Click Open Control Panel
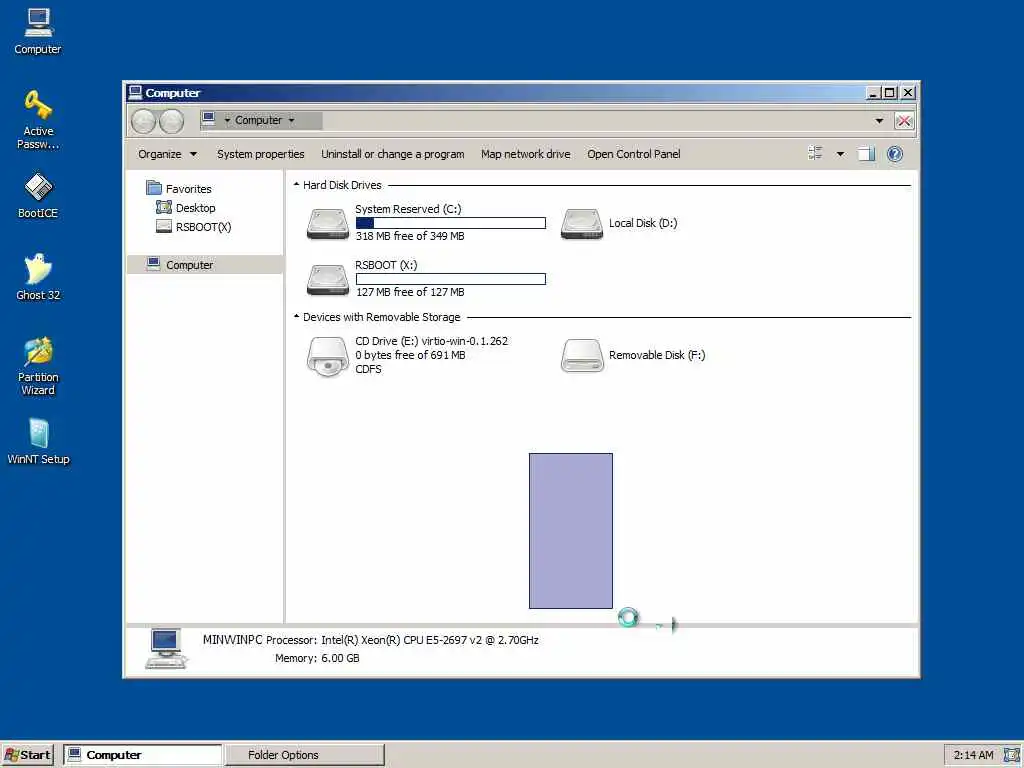The width and height of the screenshot is (1024, 768). [633, 154]
